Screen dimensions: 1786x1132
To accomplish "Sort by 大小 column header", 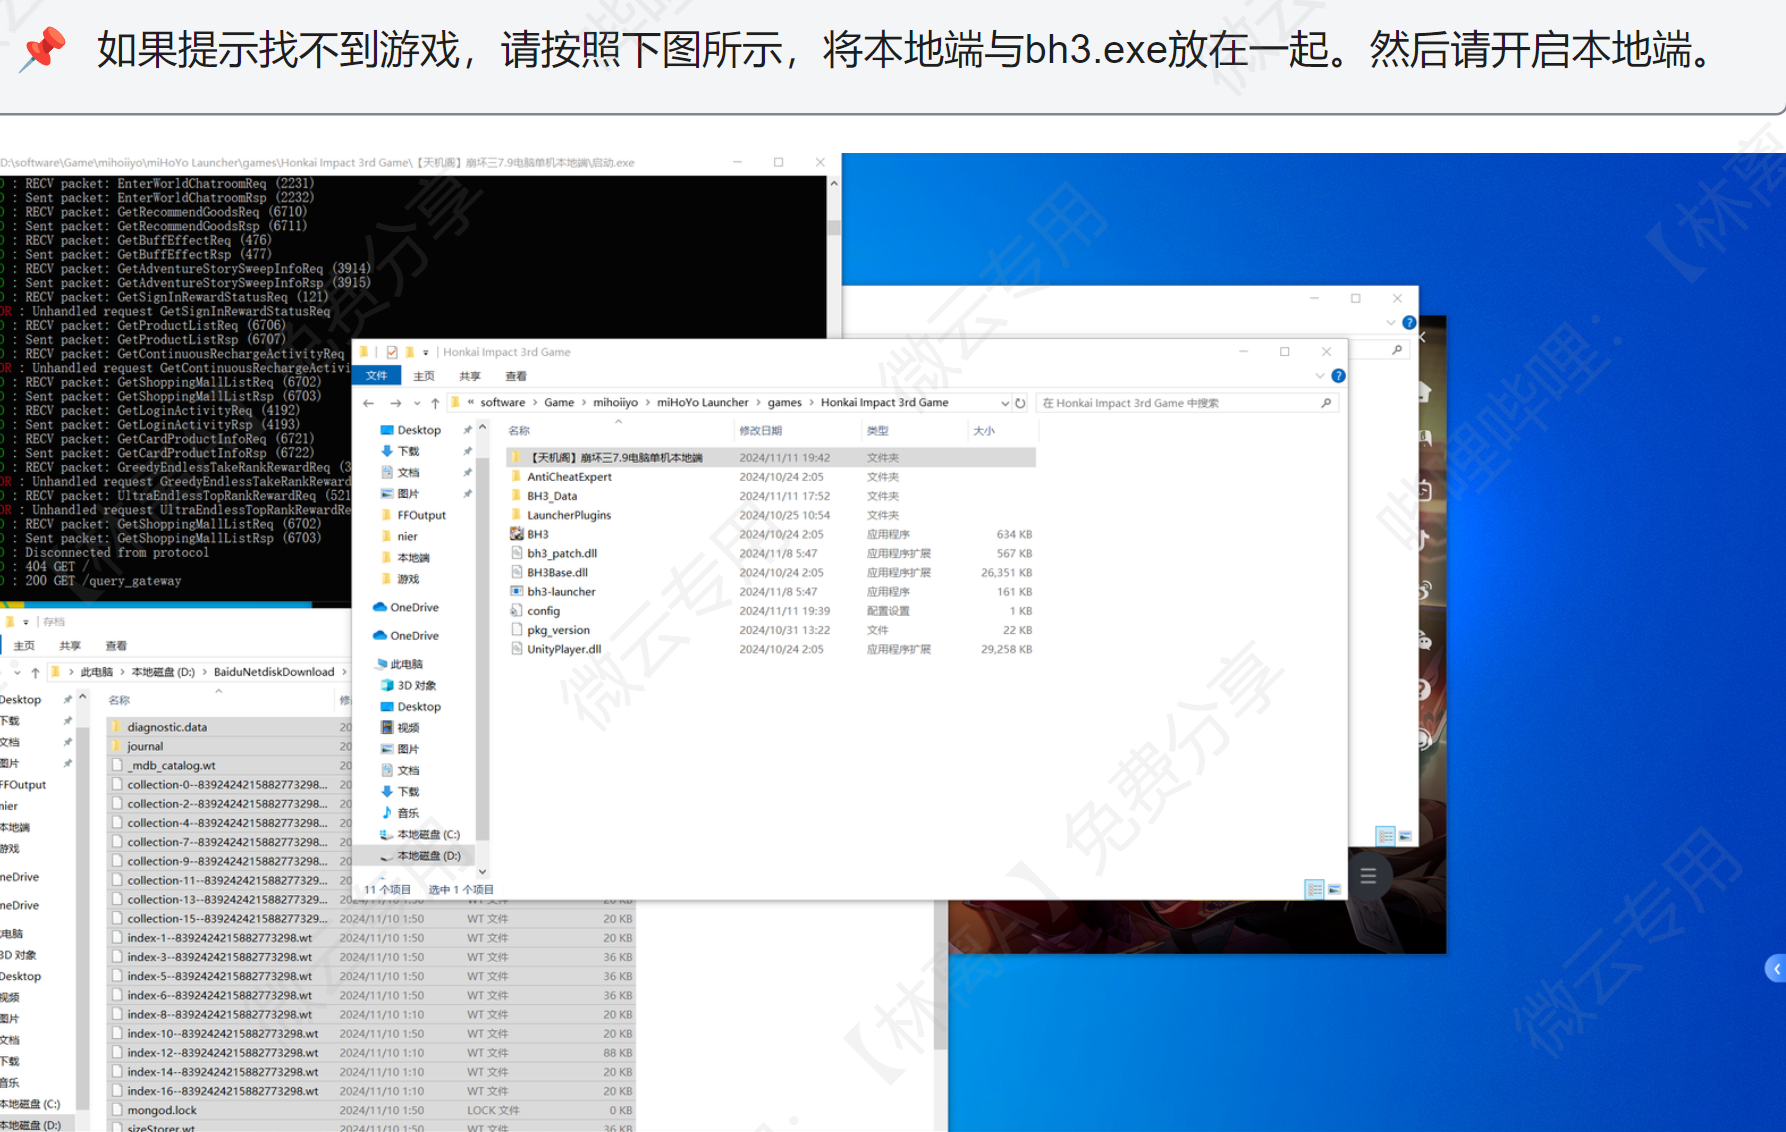I will point(984,431).
